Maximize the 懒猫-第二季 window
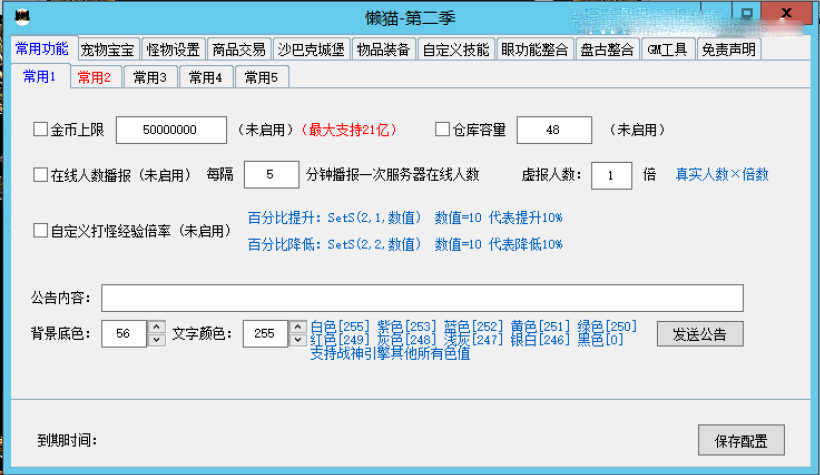The height and width of the screenshot is (475, 820). click(x=745, y=13)
